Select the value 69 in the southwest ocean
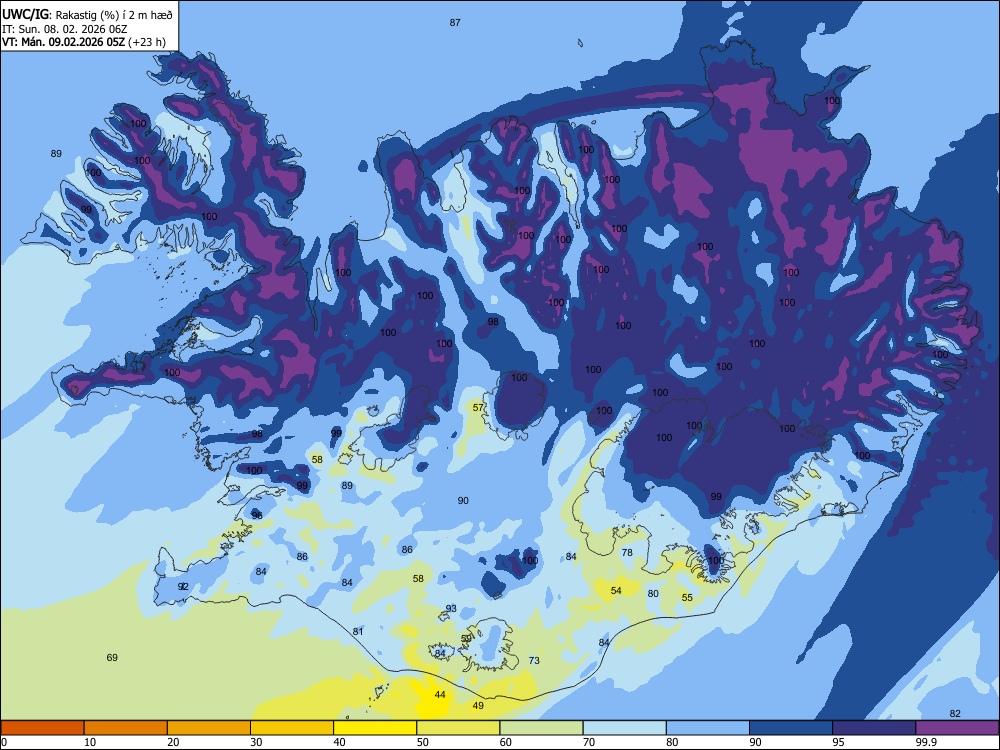Viewport: 1000px width, 750px height. [112, 658]
